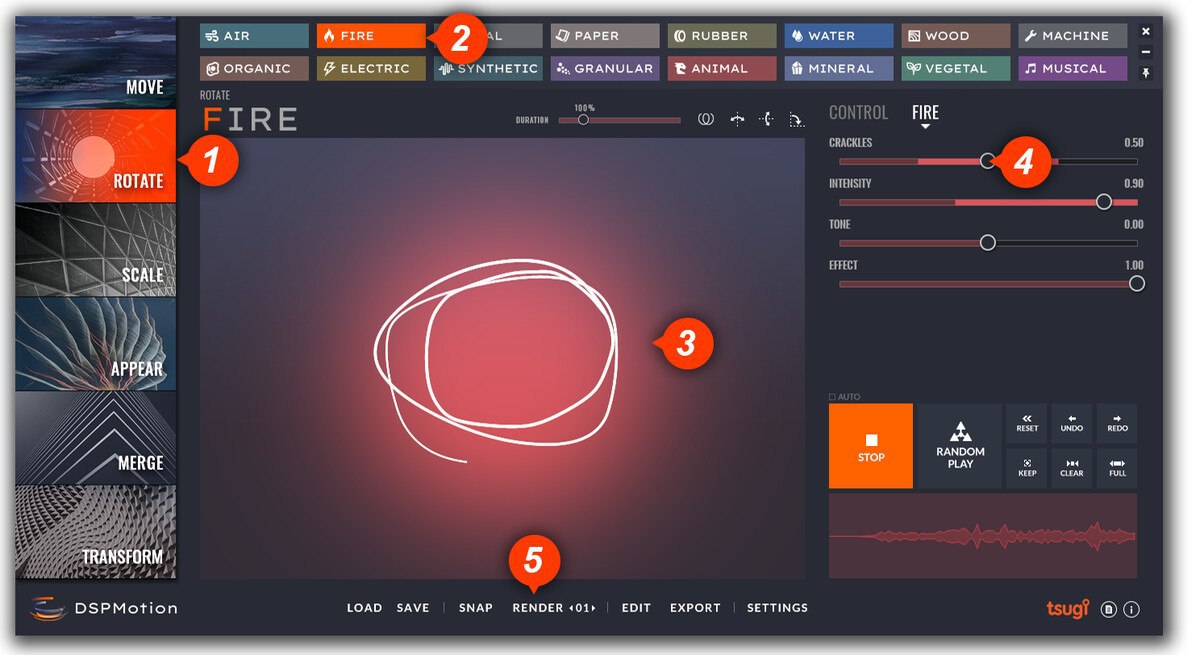Select the VEGETAL material category
Viewport: 1200px width, 655px height.
pos(956,69)
